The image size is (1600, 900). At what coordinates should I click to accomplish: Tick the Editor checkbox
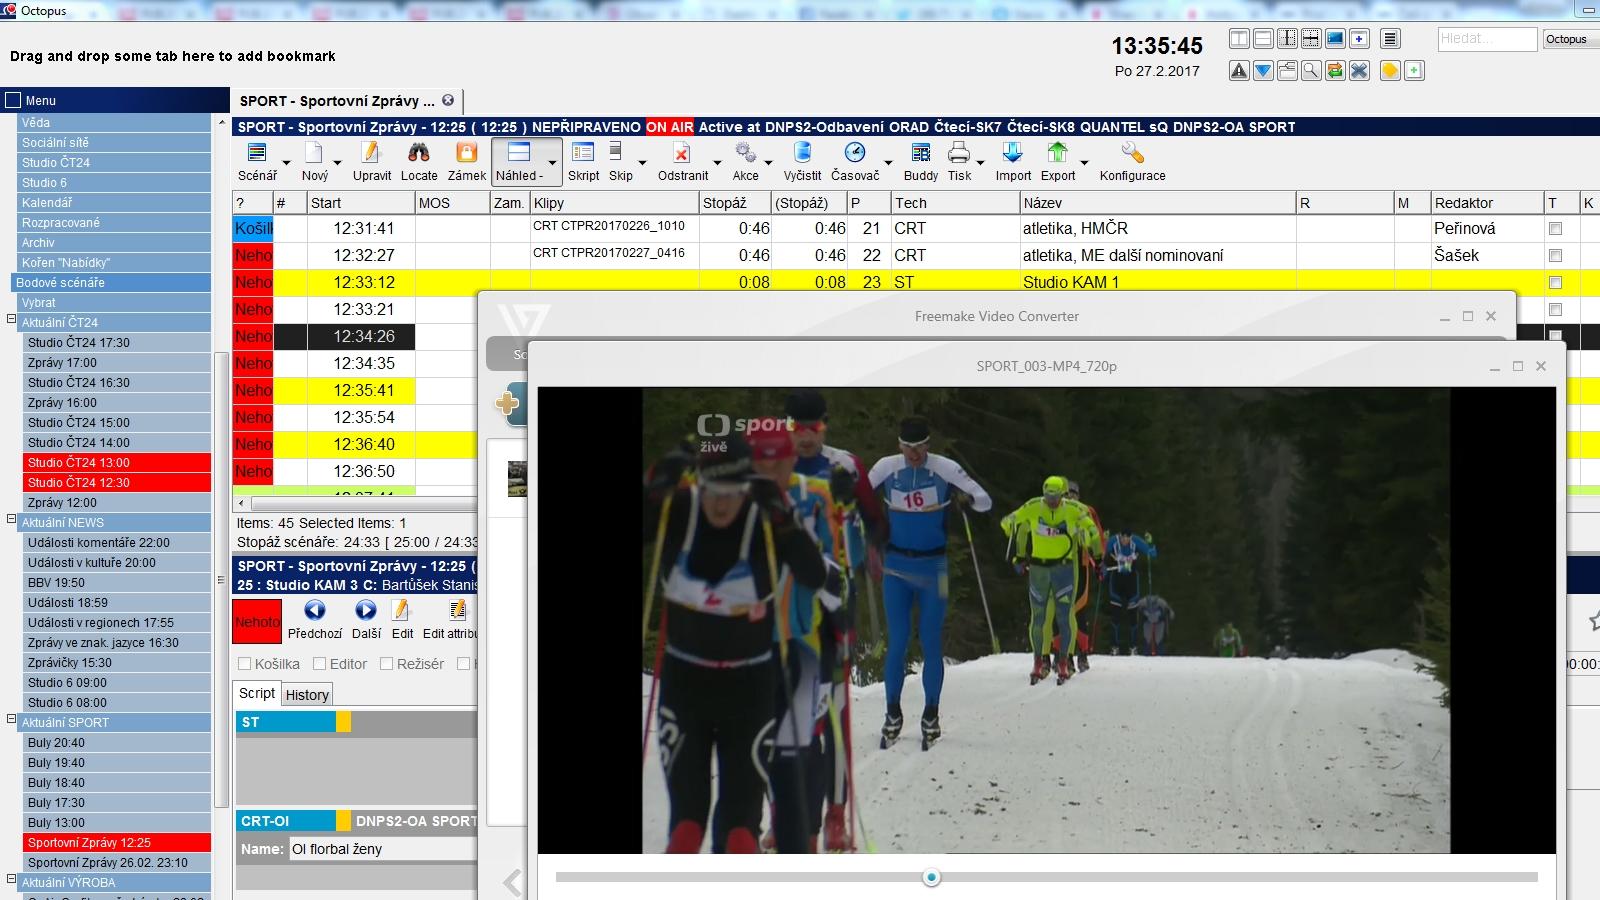(320, 664)
